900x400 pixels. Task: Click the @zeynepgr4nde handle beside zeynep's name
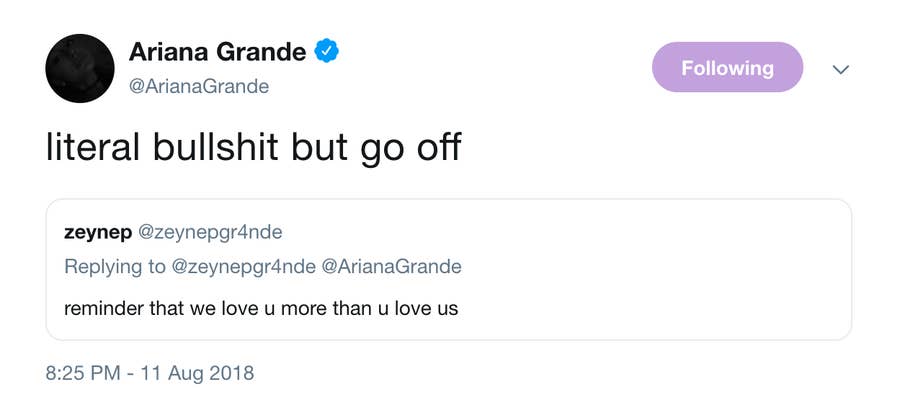click(209, 232)
